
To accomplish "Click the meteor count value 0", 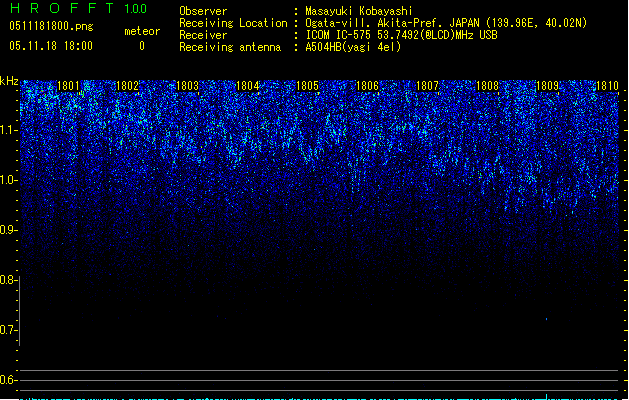I will coord(142,46).
